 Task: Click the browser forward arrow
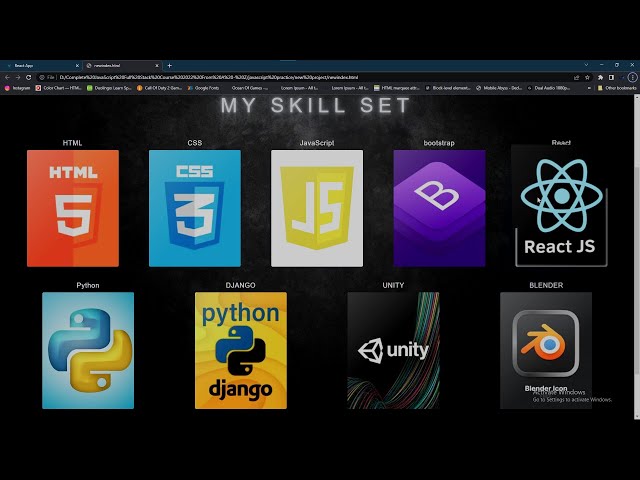tap(18, 77)
